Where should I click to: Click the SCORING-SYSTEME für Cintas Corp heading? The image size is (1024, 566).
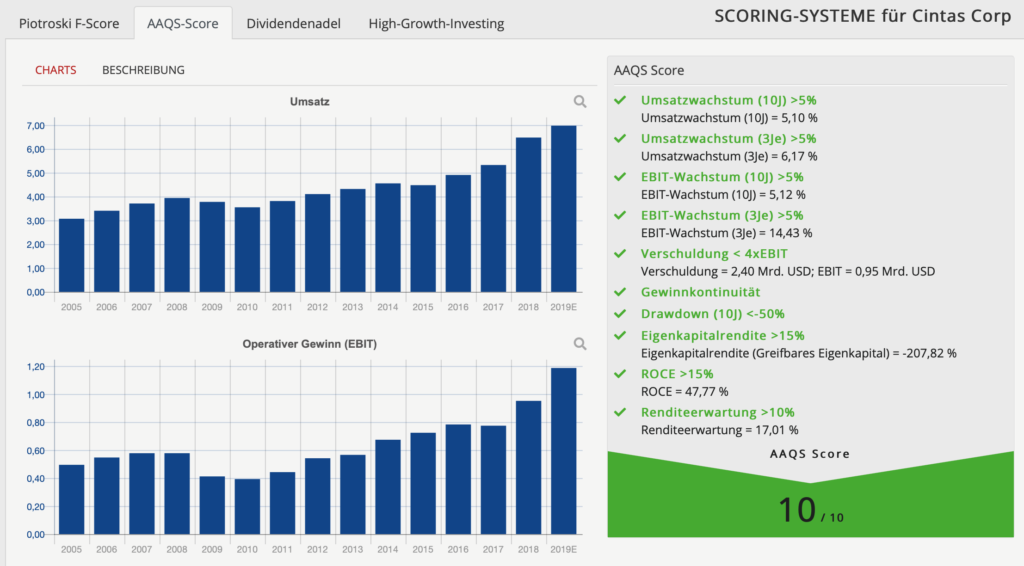[862, 16]
